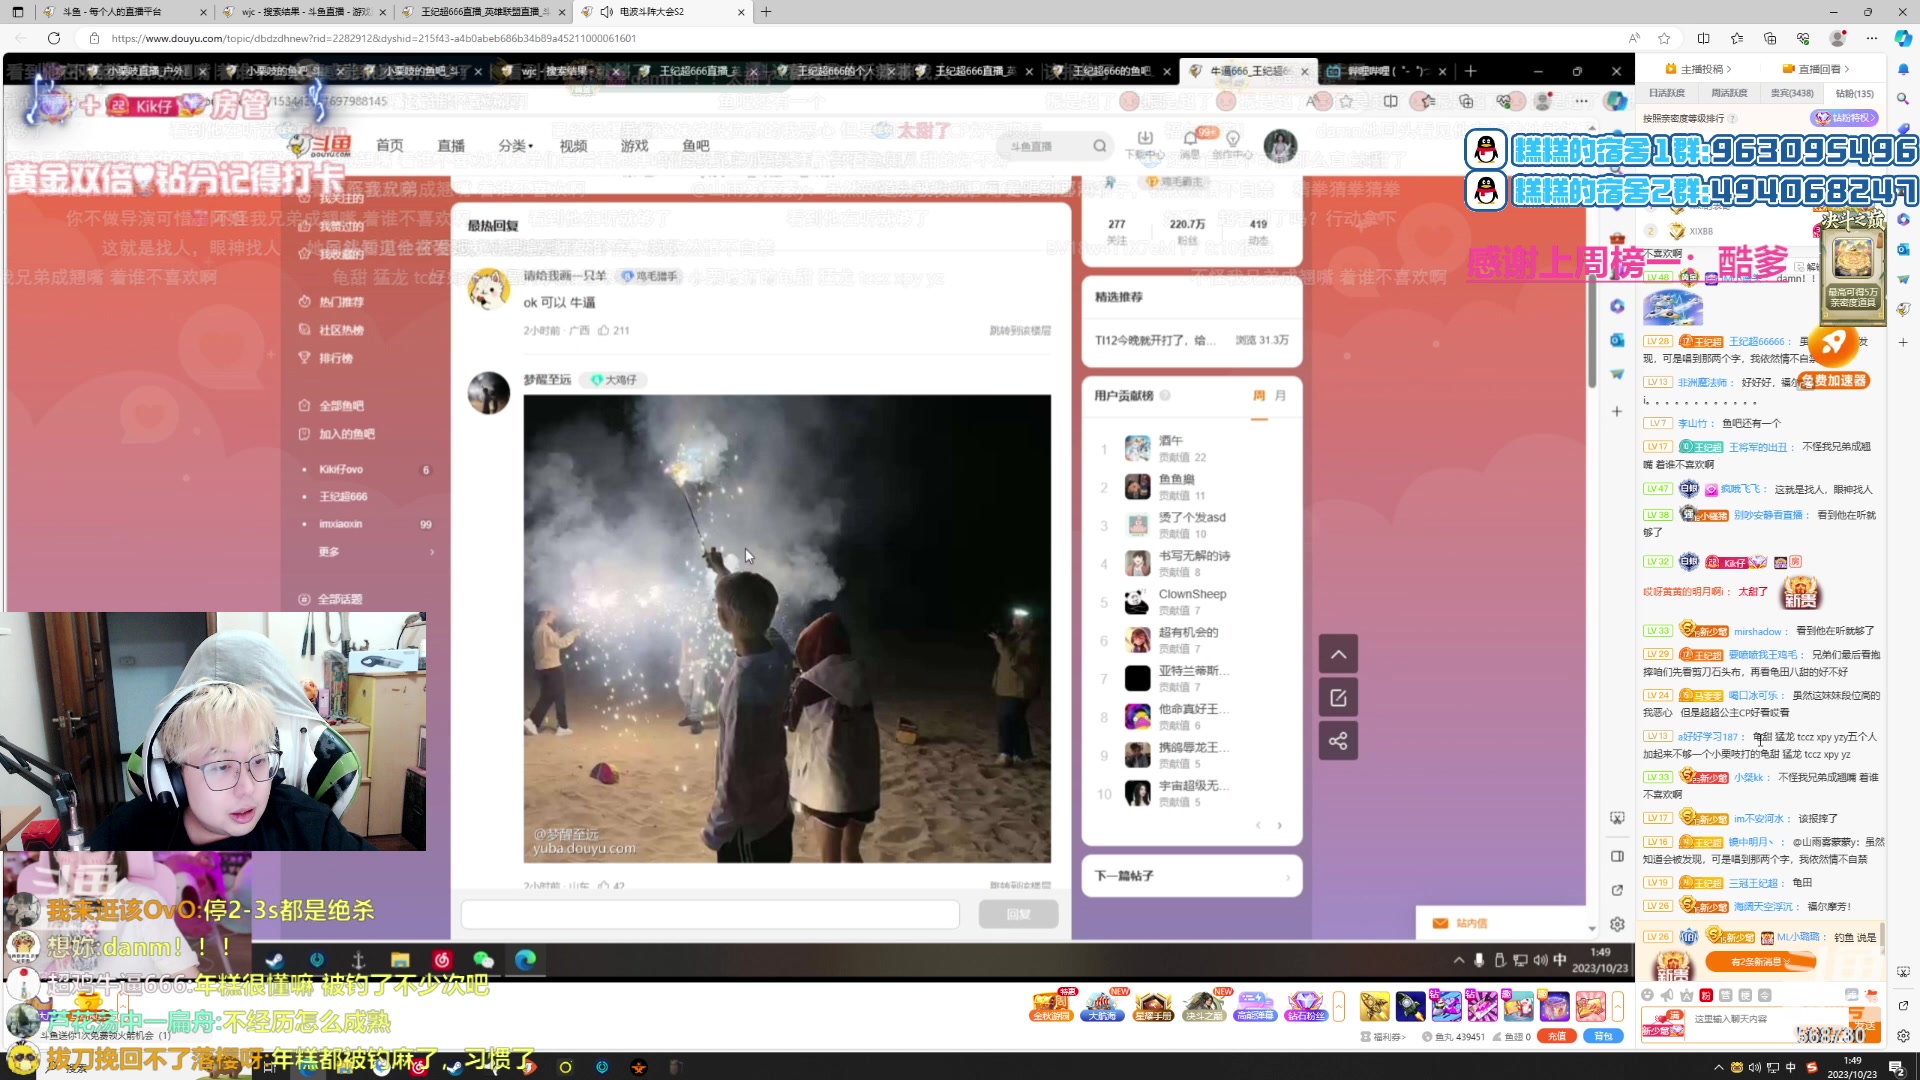Select the golden rocket gift
1920x1080 pixels.
click(1374, 1006)
